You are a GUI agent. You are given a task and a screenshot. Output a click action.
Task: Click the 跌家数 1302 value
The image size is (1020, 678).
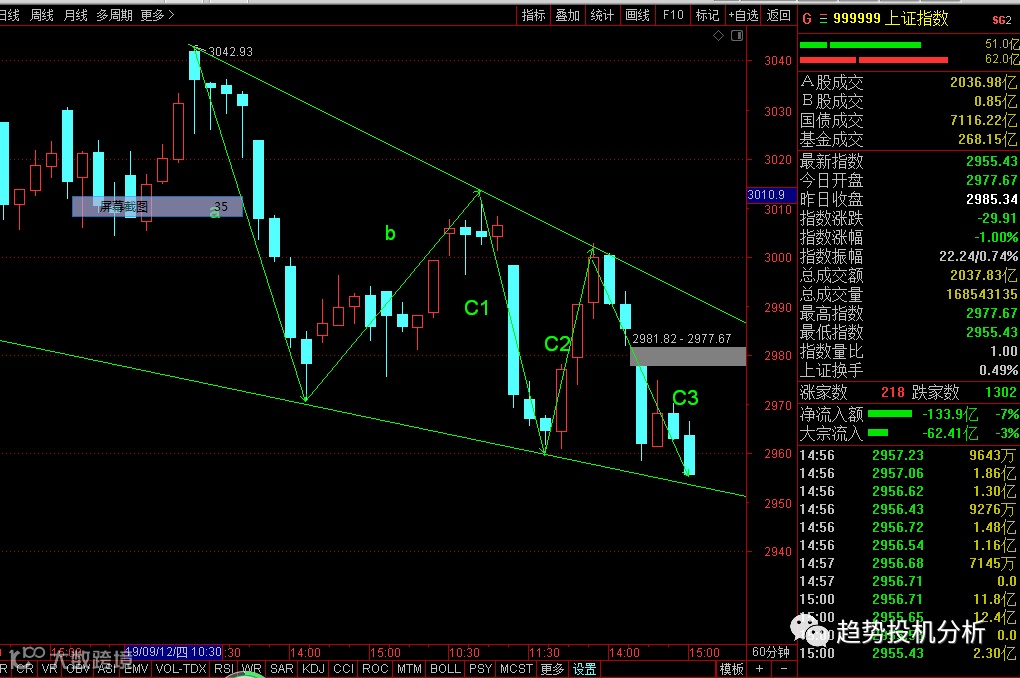click(x=1000, y=392)
